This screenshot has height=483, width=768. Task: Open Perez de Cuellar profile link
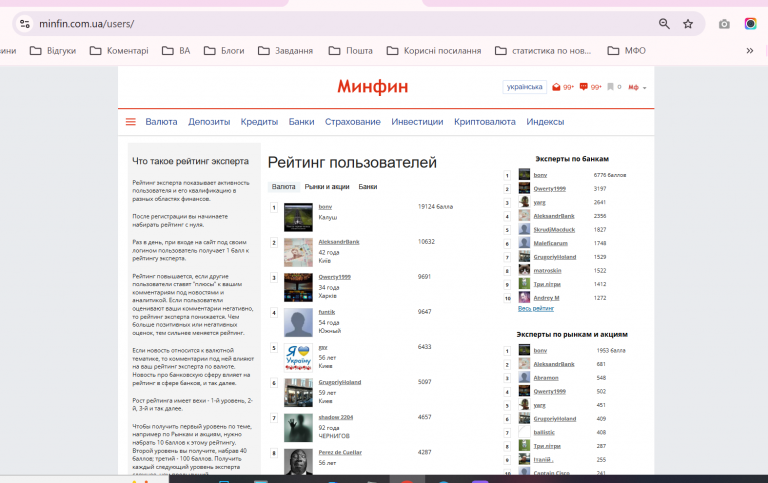click(340, 453)
